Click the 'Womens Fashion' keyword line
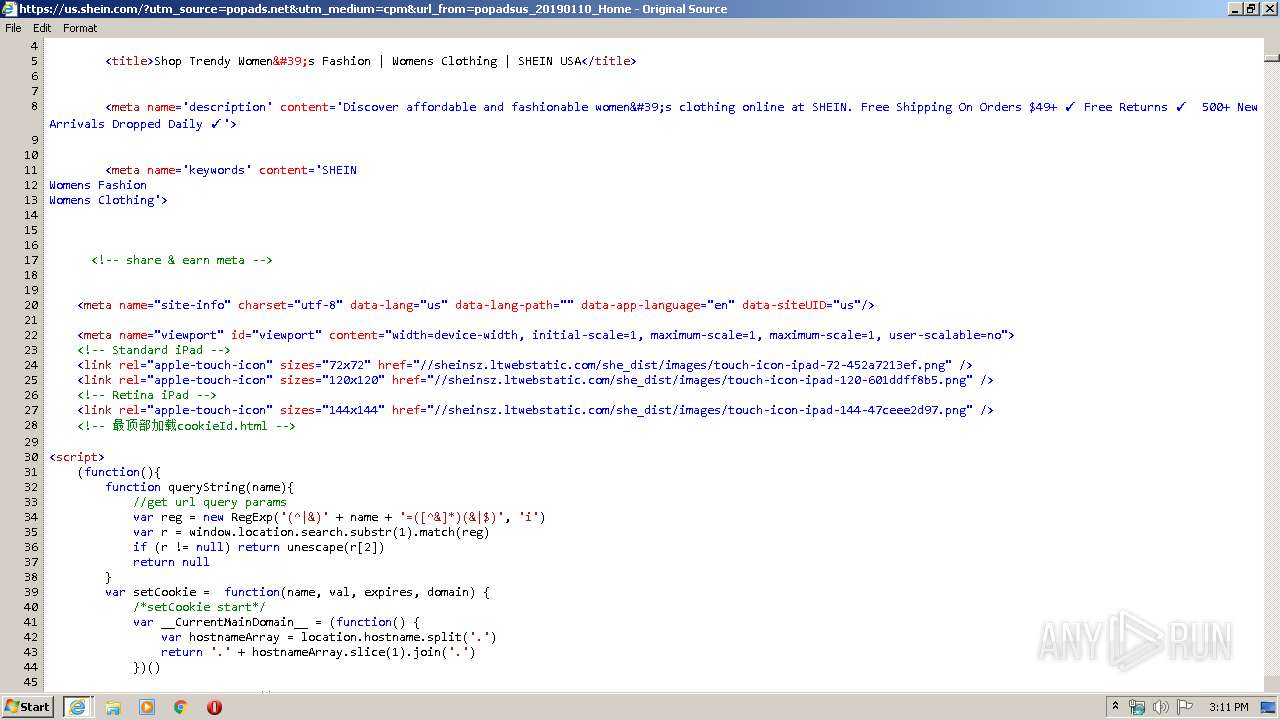Image resolution: width=1280 pixels, height=720 pixels. (98, 185)
